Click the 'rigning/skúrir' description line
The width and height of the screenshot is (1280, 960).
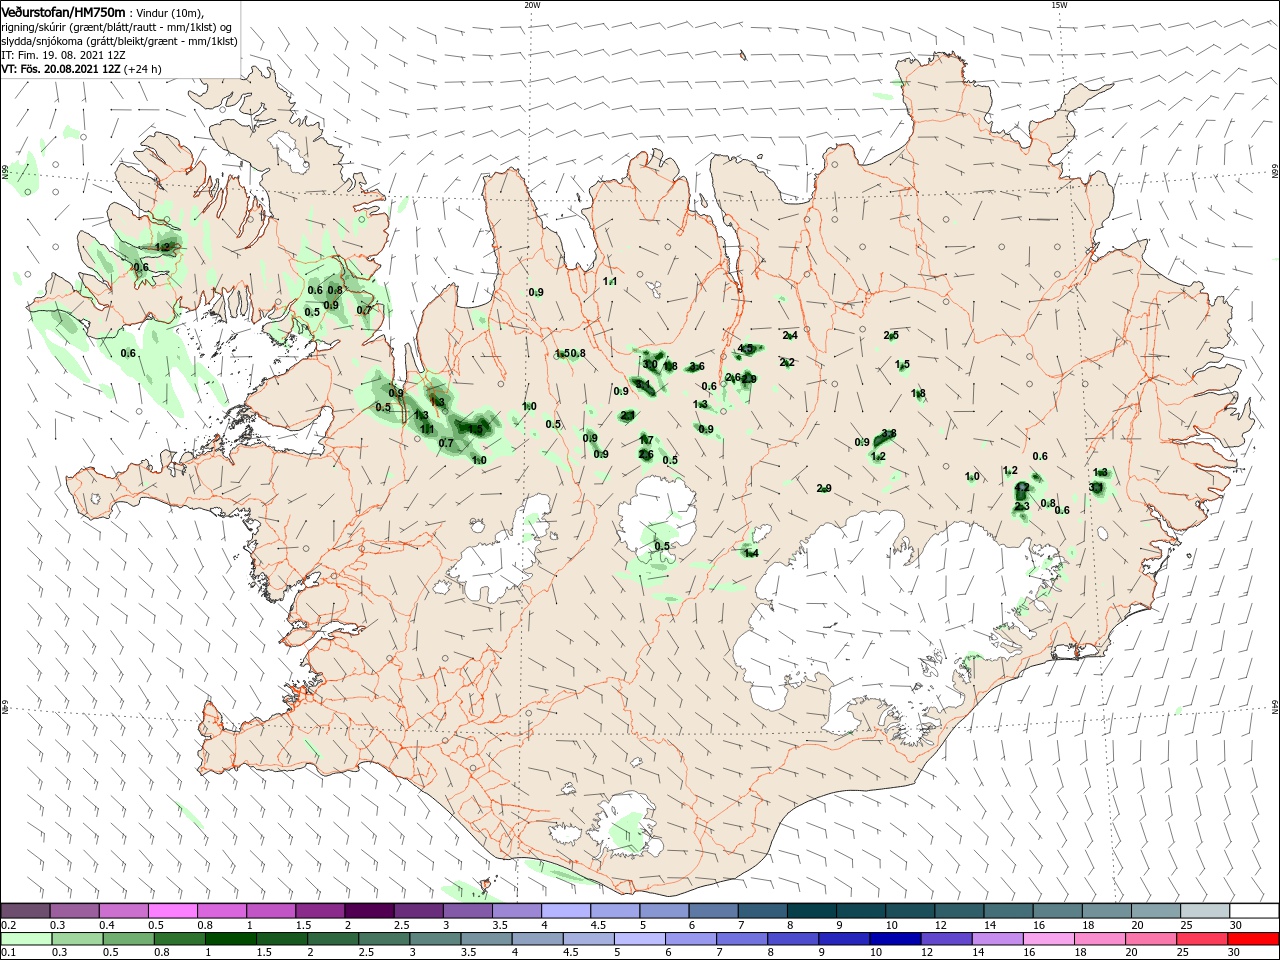(117, 27)
